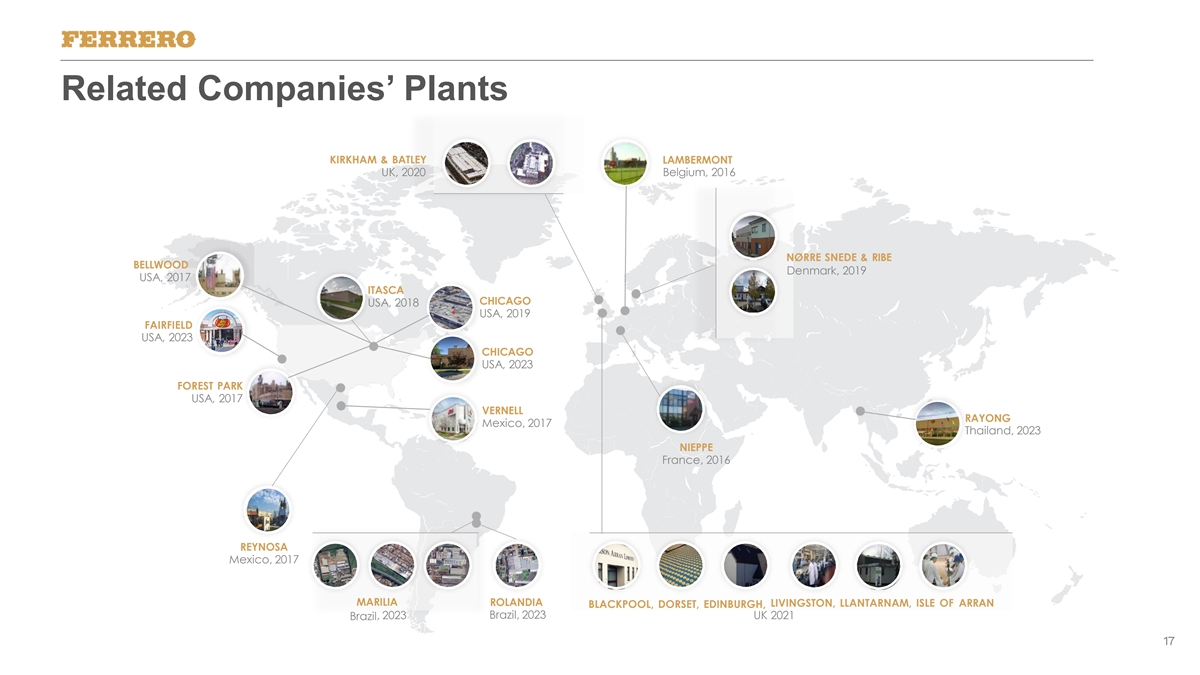The height and width of the screenshot is (675, 1200).
Task: Select the Related Companies' Plants title
Action: 284,88
